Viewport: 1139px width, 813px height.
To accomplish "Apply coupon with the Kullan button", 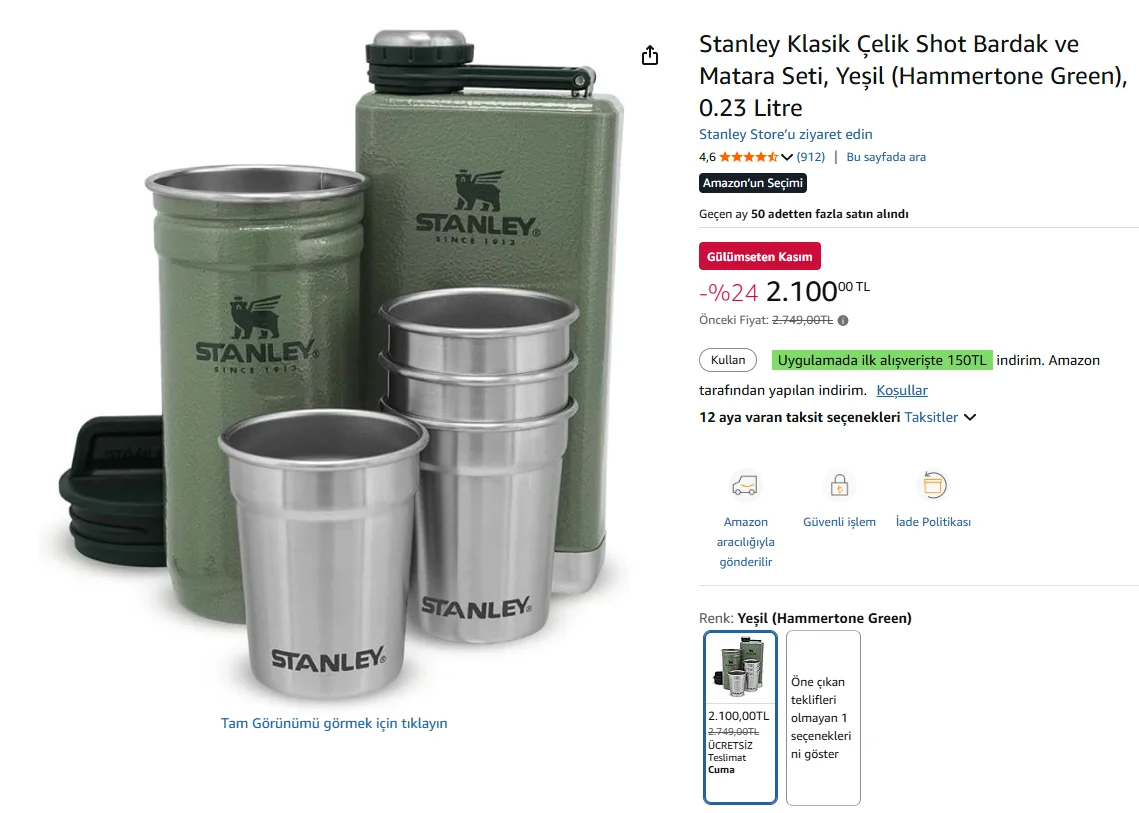I will tap(728, 360).
